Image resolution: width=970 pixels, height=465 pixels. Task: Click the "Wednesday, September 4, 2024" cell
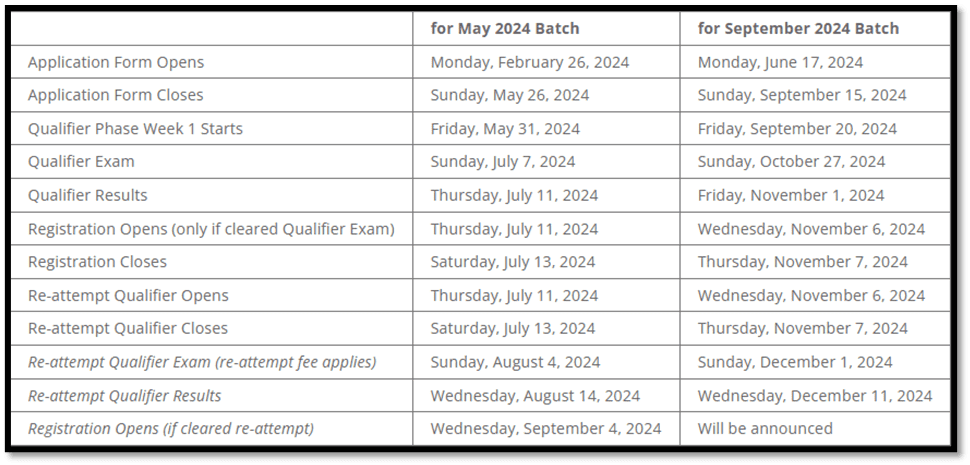[546, 428]
